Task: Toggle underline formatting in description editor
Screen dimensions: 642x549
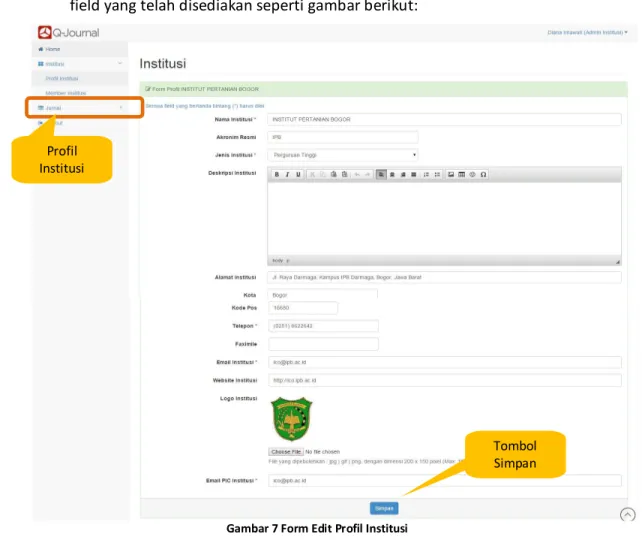Action: pos(298,174)
